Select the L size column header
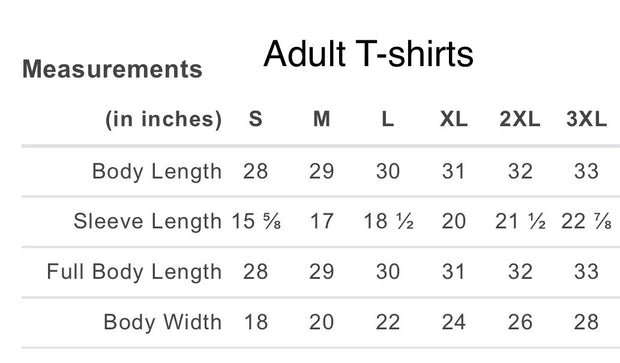This screenshot has width=620, height=363. coord(388,119)
